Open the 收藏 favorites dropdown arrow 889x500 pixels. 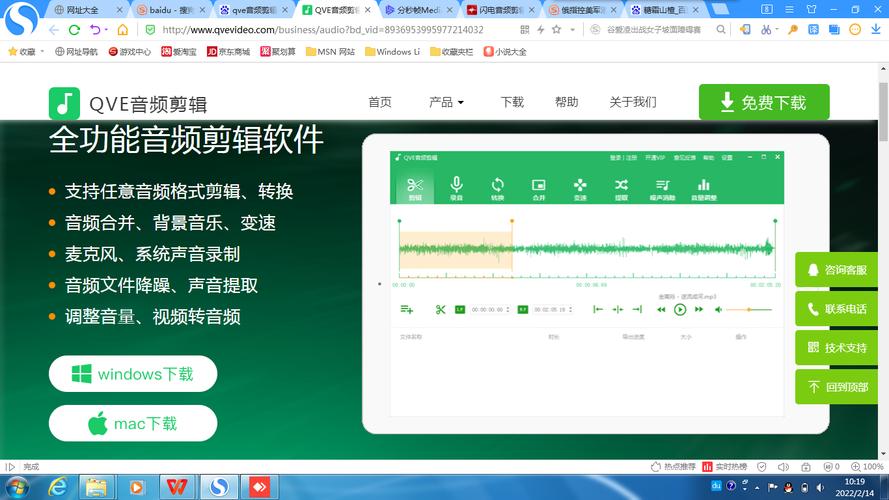[x=42, y=52]
